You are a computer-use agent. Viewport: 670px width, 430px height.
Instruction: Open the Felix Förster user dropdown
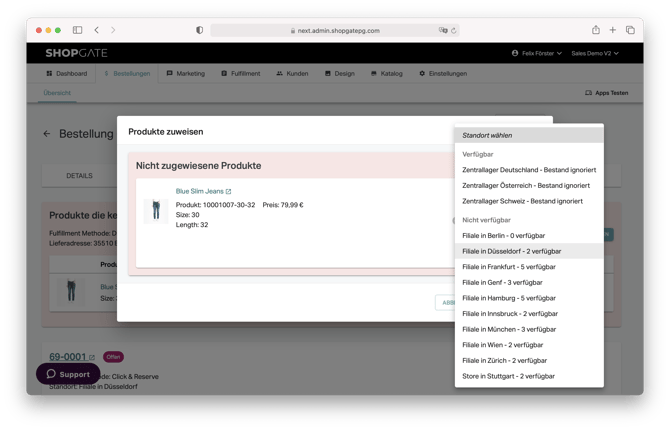536,53
